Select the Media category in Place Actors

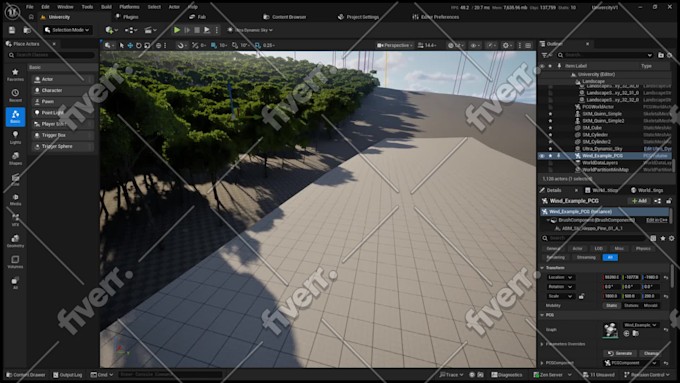pyautogui.click(x=15, y=200)
